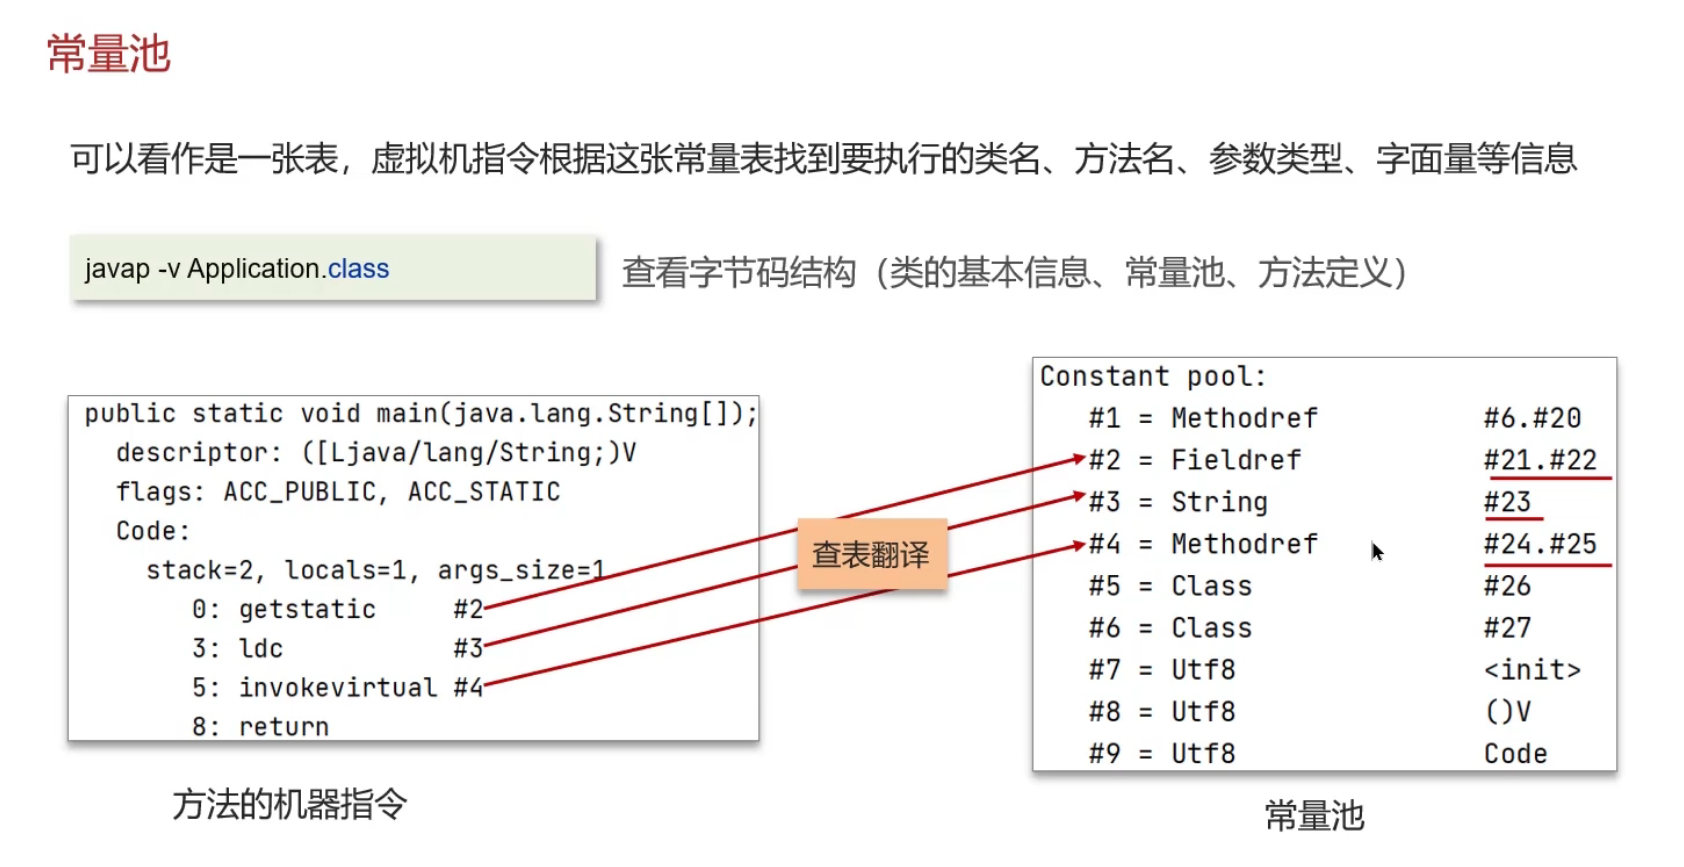1684x867 pixels.
Task: Click the 0: getstatic instruction
Action: tap(338, 609)
